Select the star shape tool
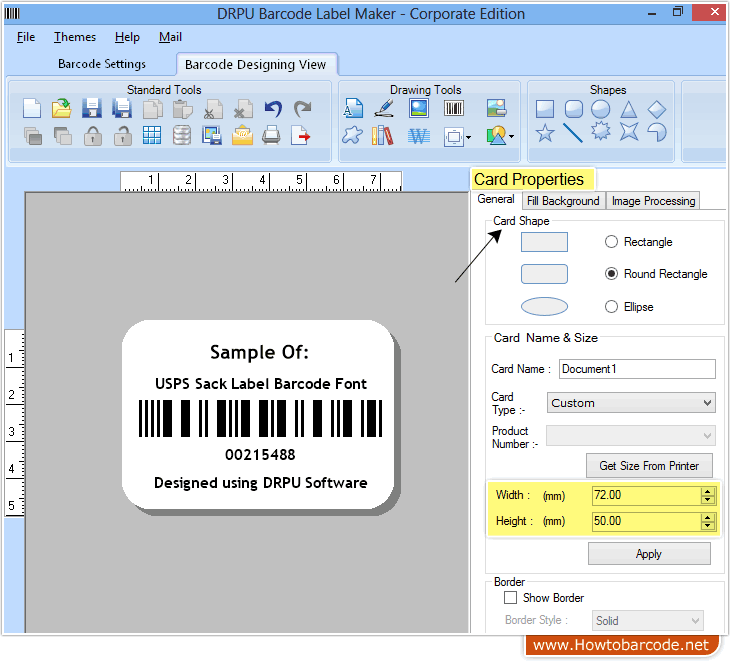This screenshot has width=730, height=662. (545, 134)
